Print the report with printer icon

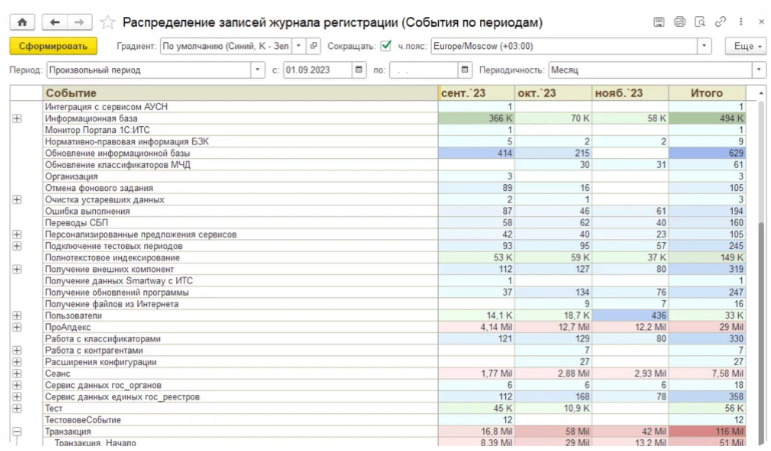pos(680,22)
